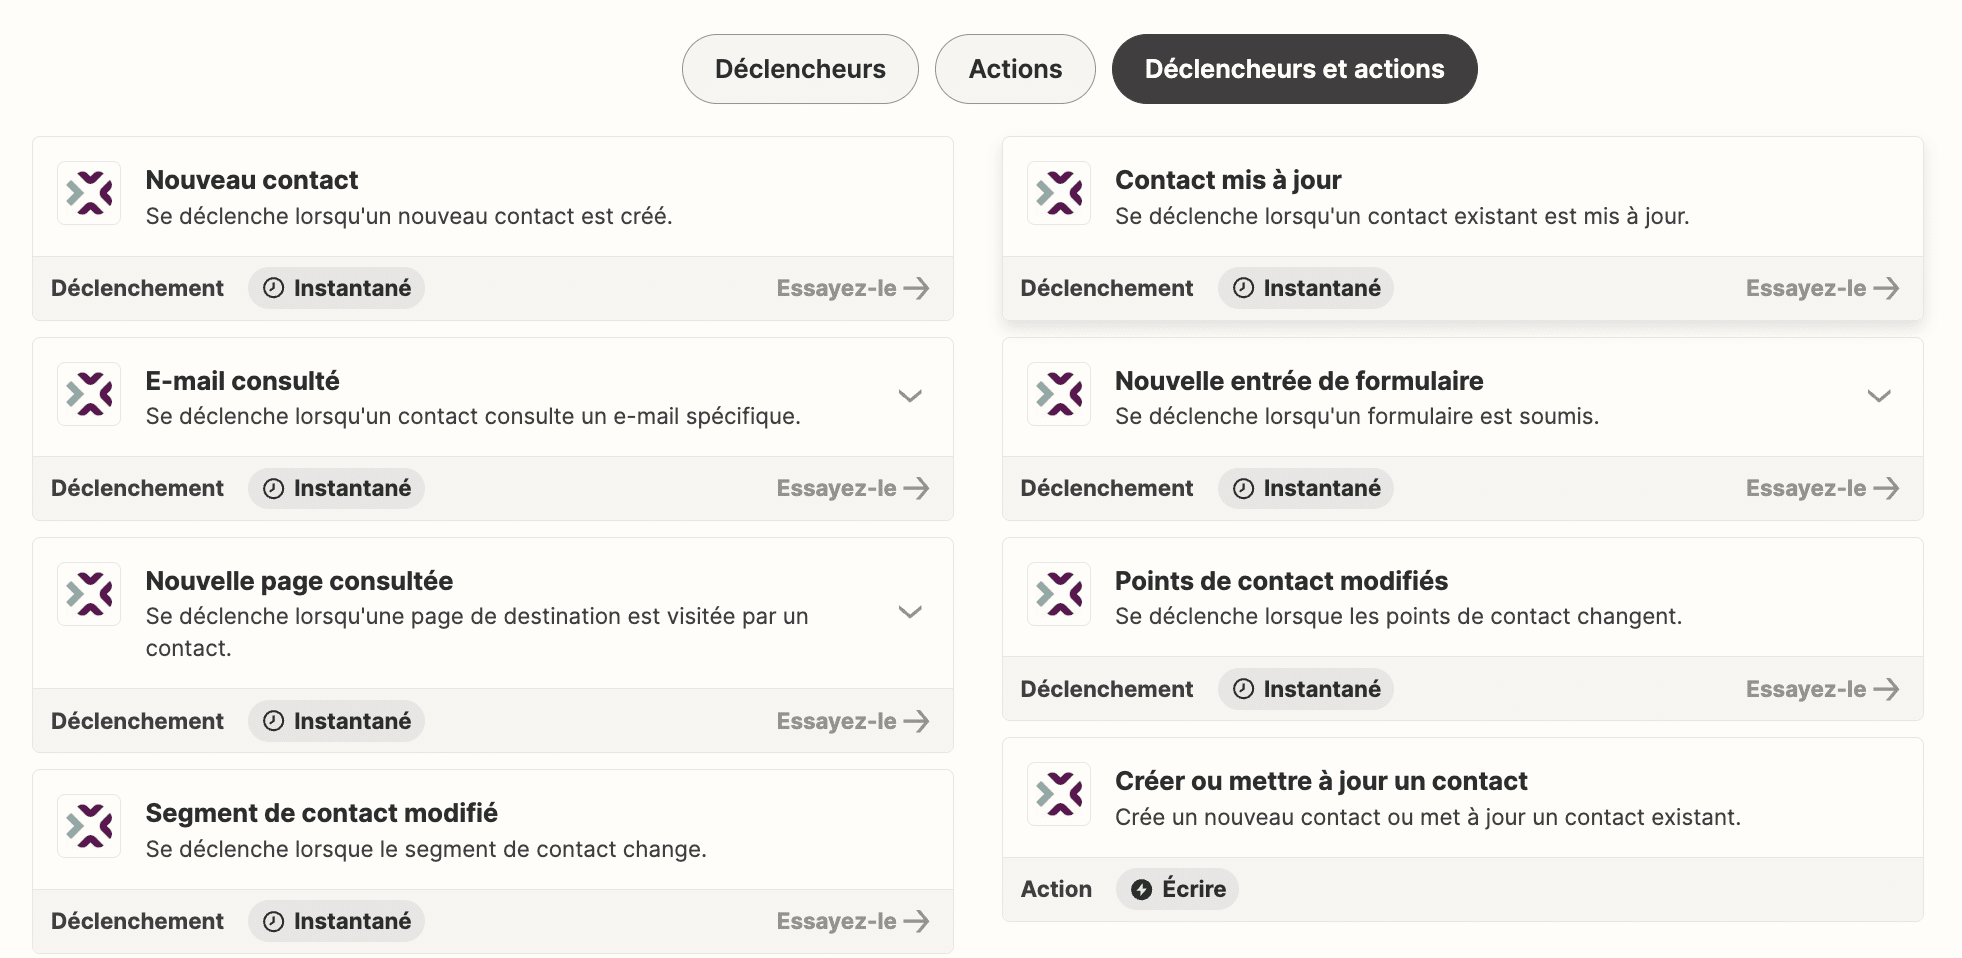Click the Déclenchement label under Nouveau contact
1962x958 pixels.
click(138, 288)
